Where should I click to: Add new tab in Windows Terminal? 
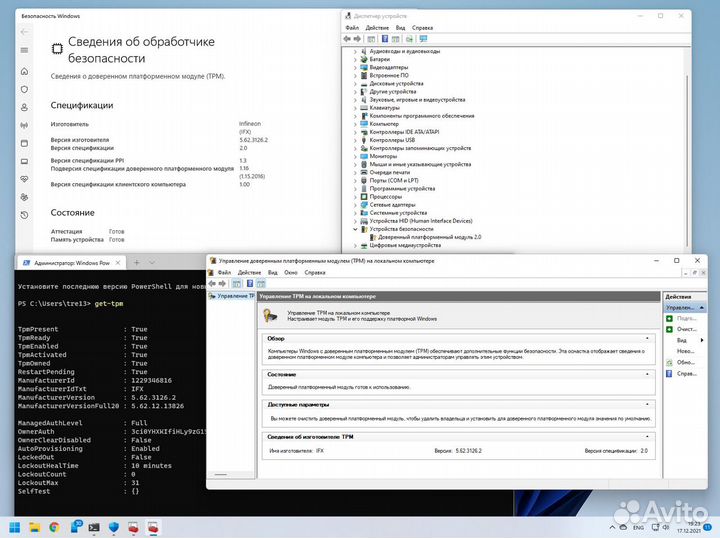click(136, 263)
